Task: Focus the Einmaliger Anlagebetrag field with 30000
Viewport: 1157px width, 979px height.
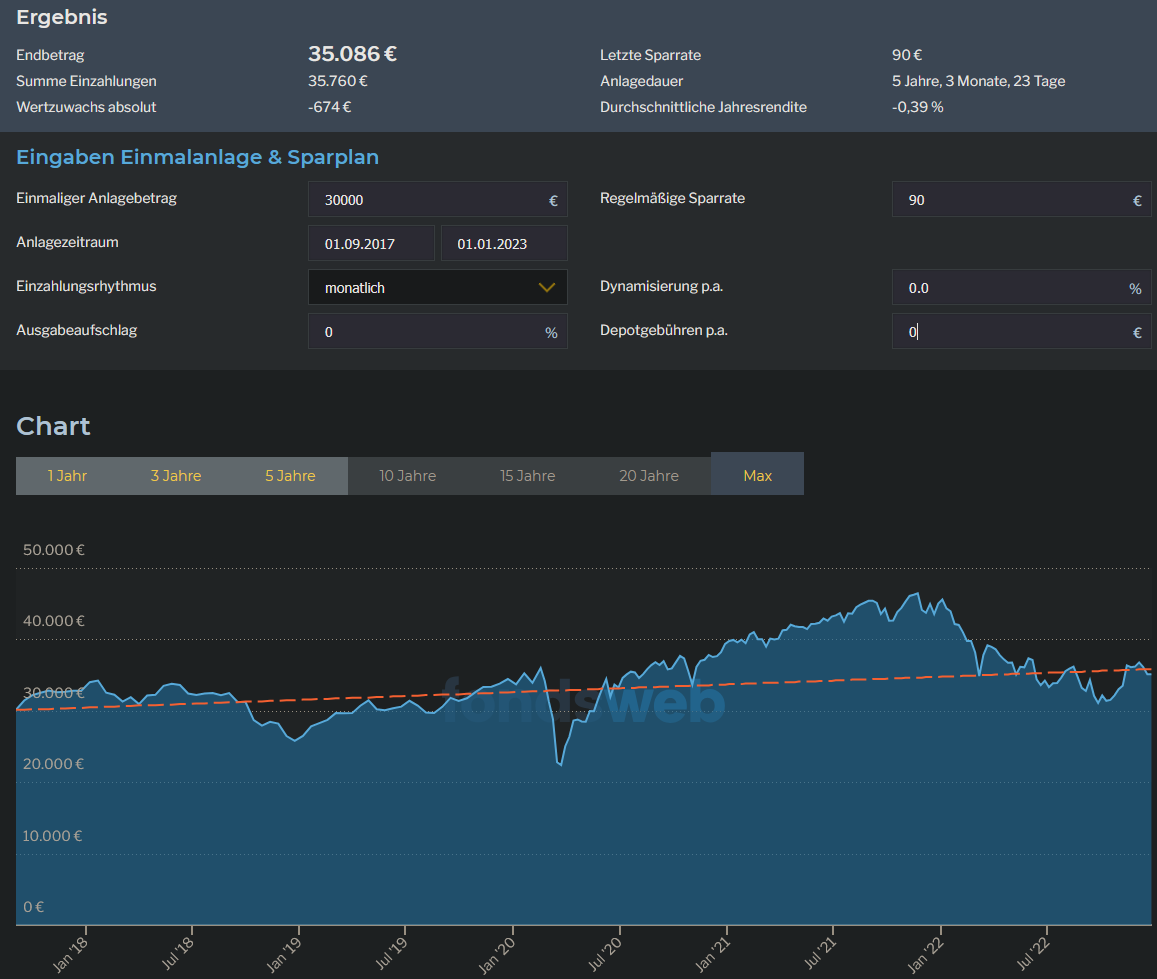Action: [x=430, y=200]
